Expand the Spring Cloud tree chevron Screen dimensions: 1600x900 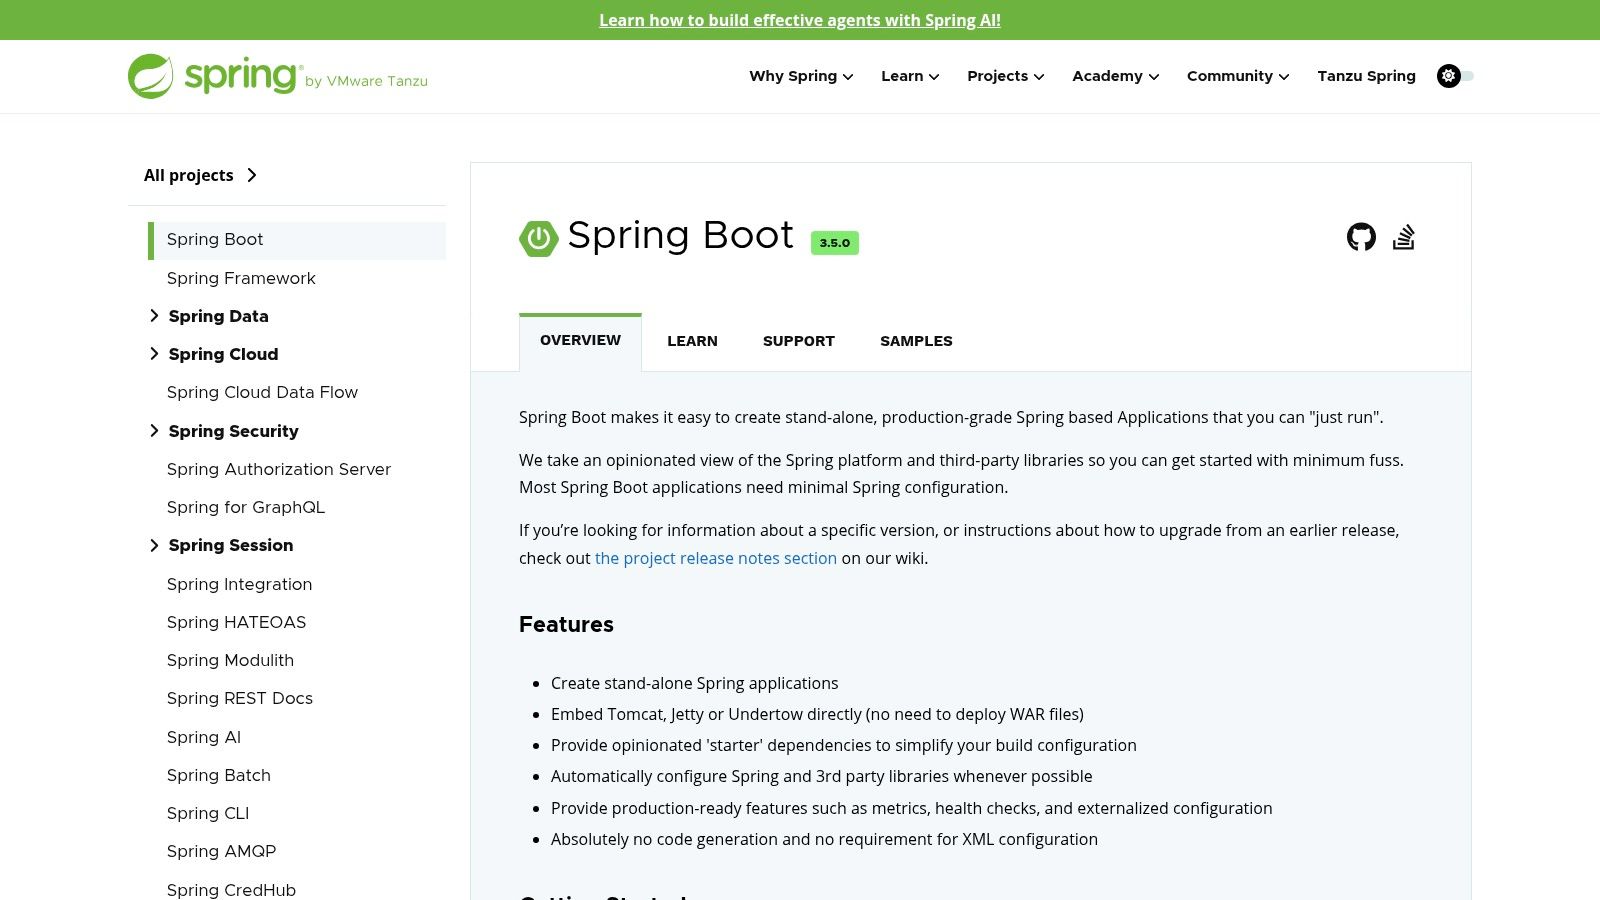[154, 354]
